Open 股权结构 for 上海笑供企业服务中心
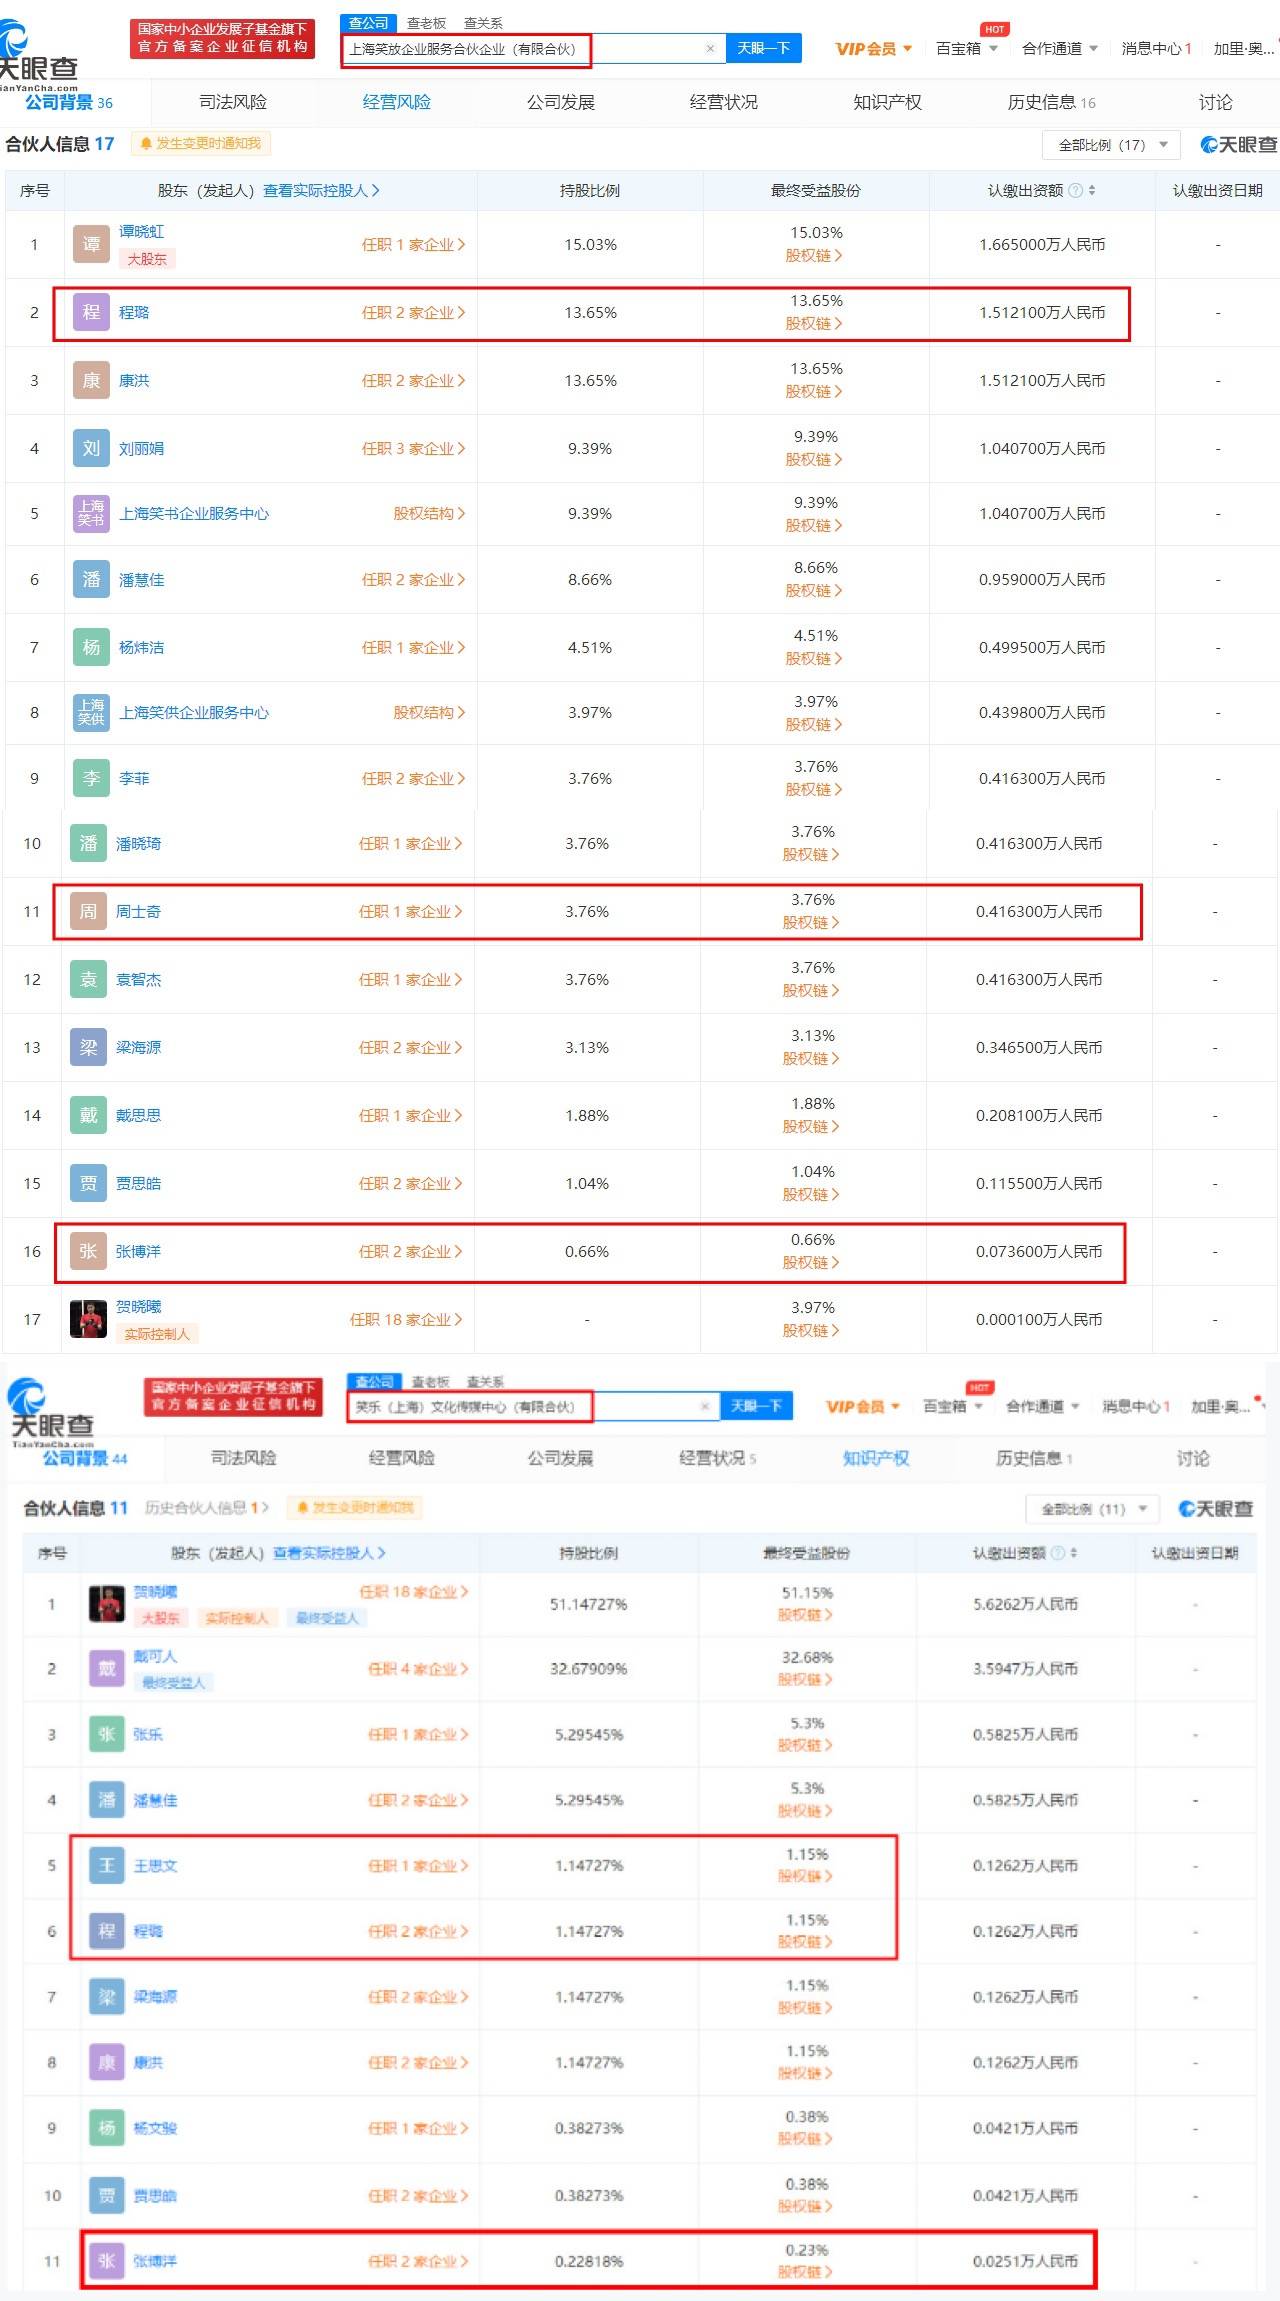Image resolution: width=1280 pixels, height=2301 pixels. 429,713
